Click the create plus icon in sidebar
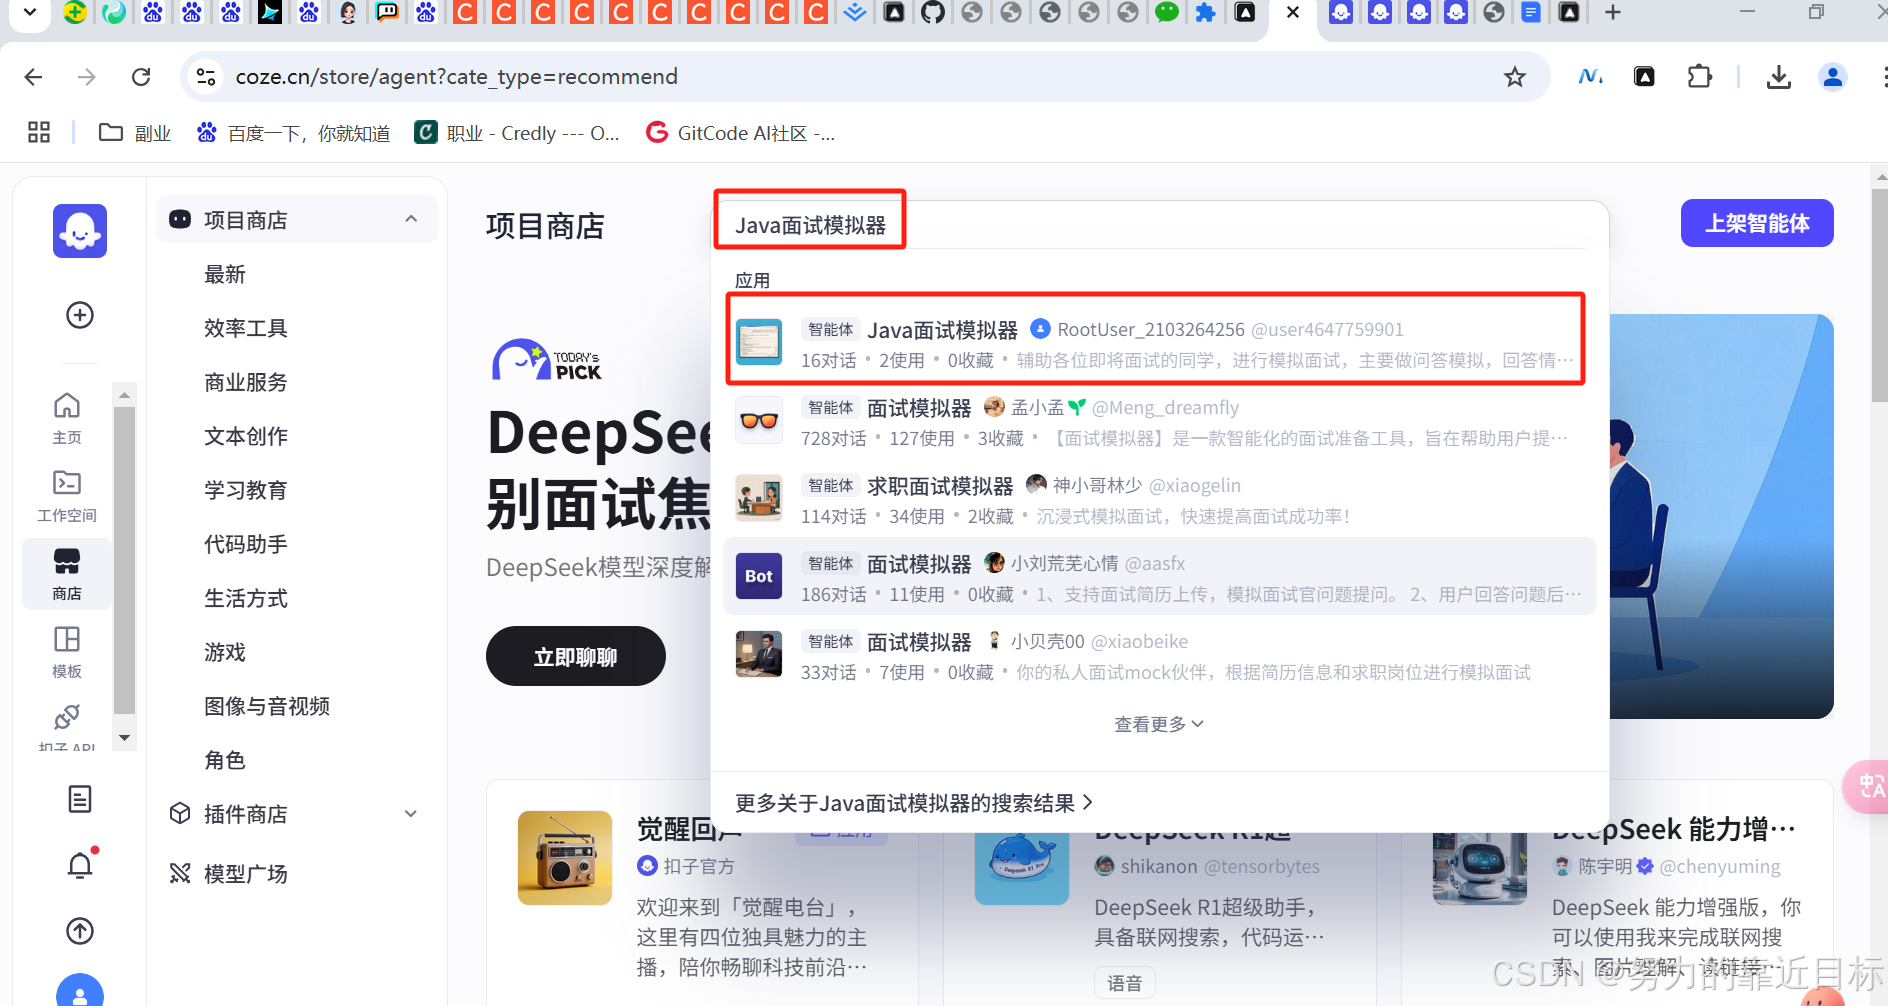The height and width of the screenshot is (1006, 1888). (x=80, y=315)
